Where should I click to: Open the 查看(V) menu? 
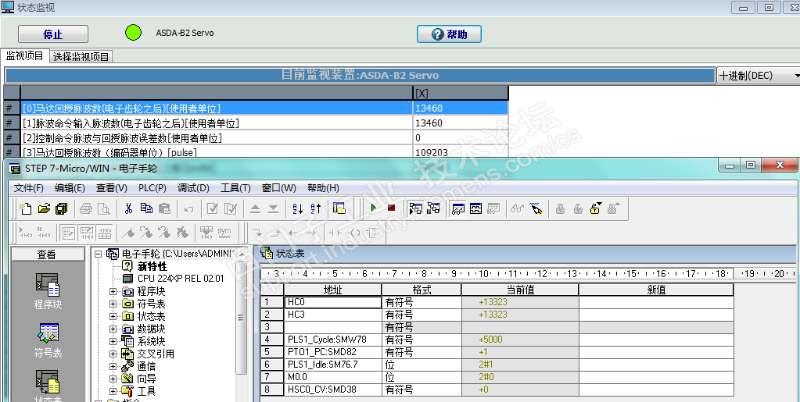tap(112, 188)
